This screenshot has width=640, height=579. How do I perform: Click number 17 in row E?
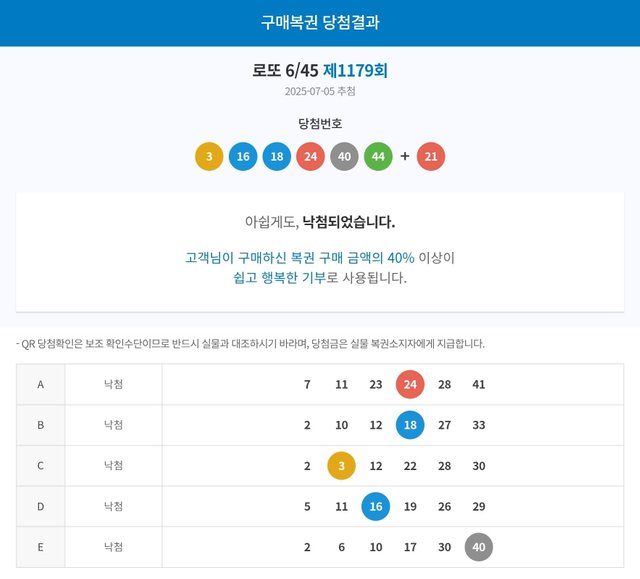pos(410,547)
